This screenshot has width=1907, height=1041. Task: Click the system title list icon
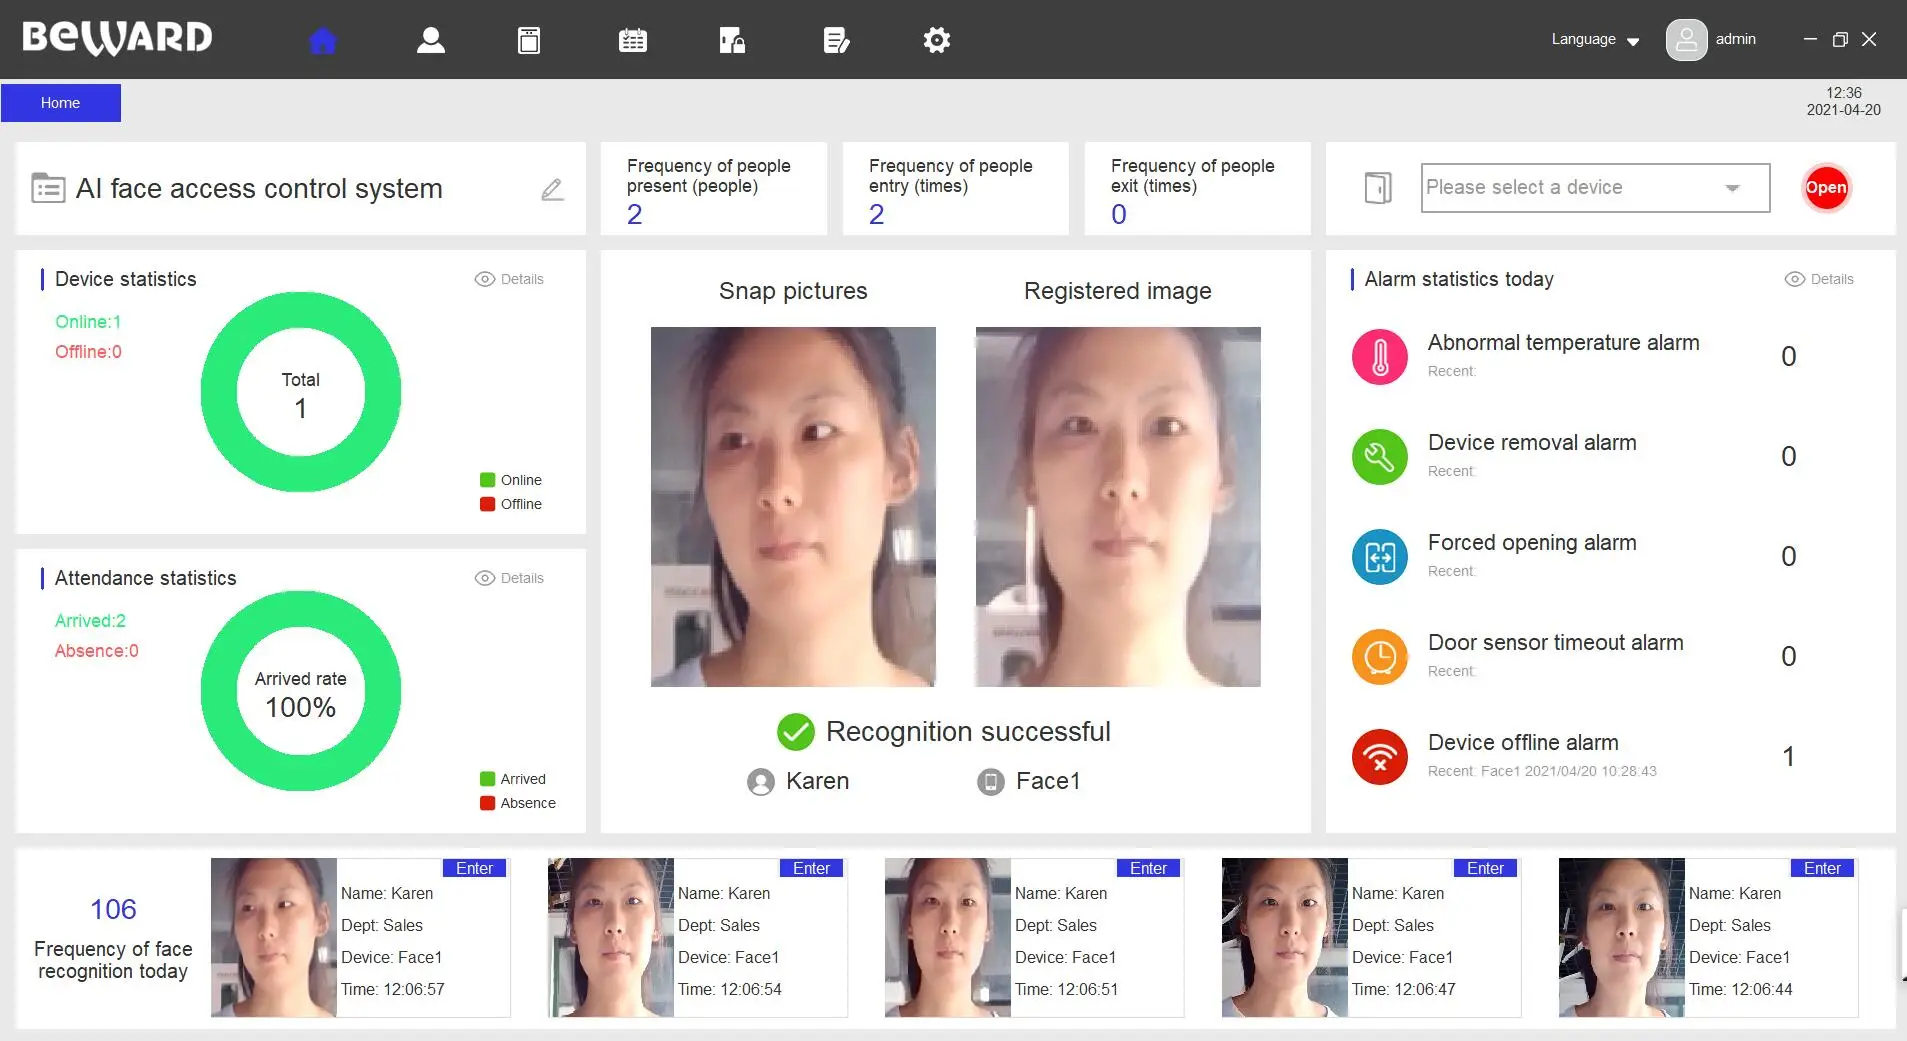(48, 188)
